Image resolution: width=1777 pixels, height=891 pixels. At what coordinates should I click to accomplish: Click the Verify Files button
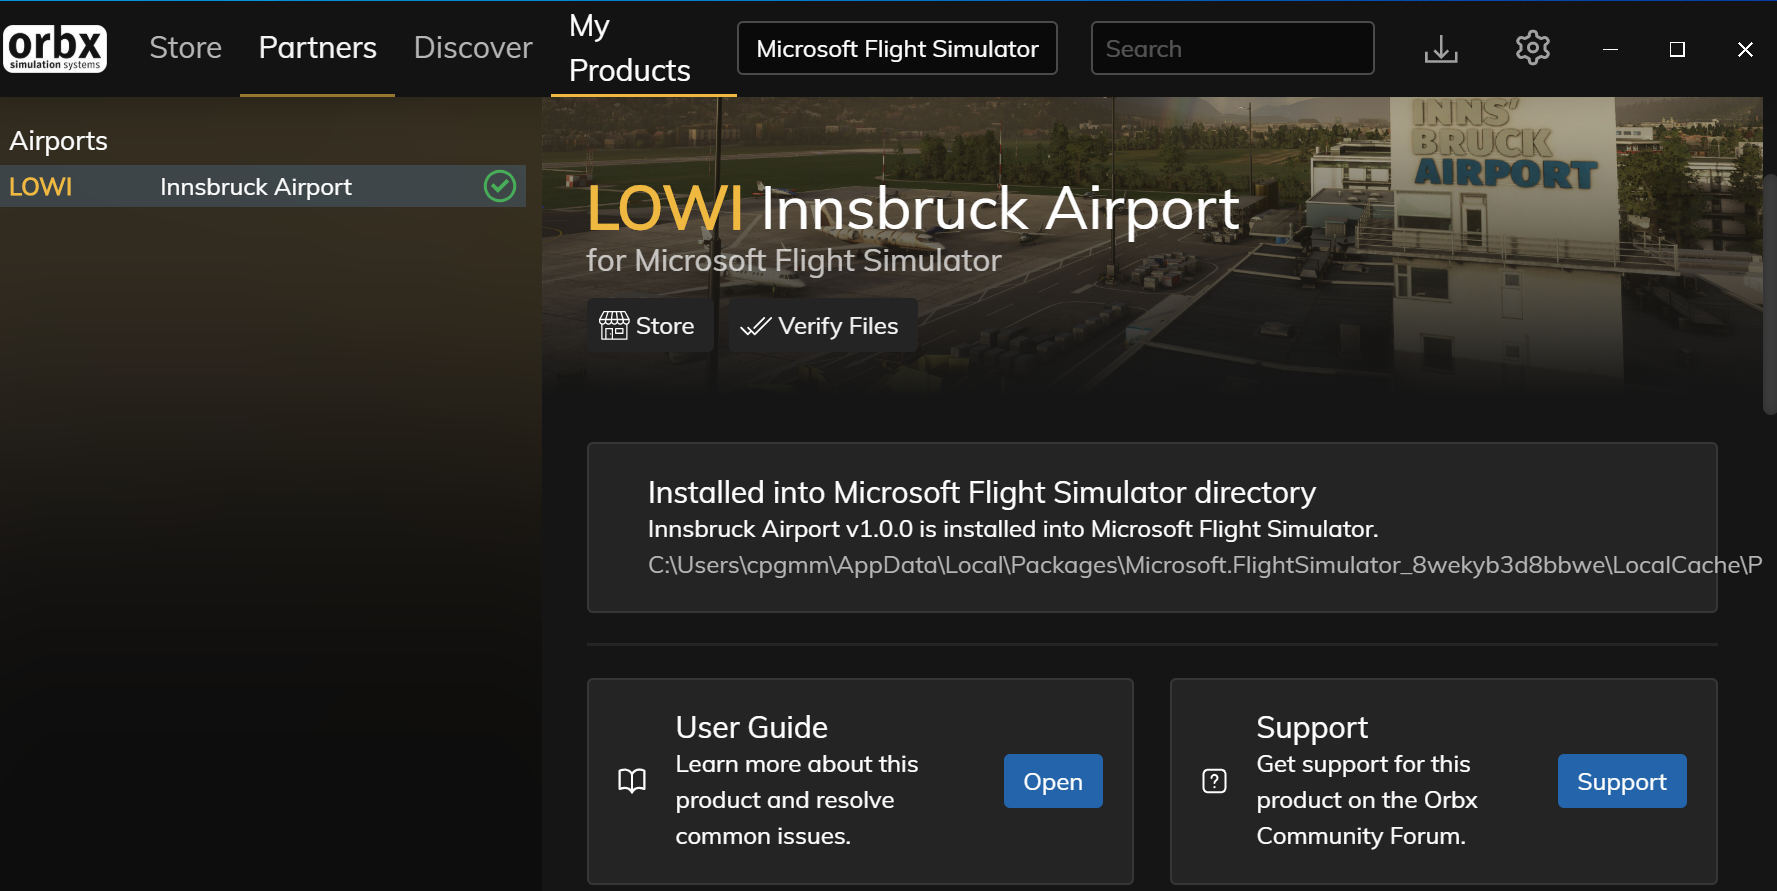[x=821, y=326]
